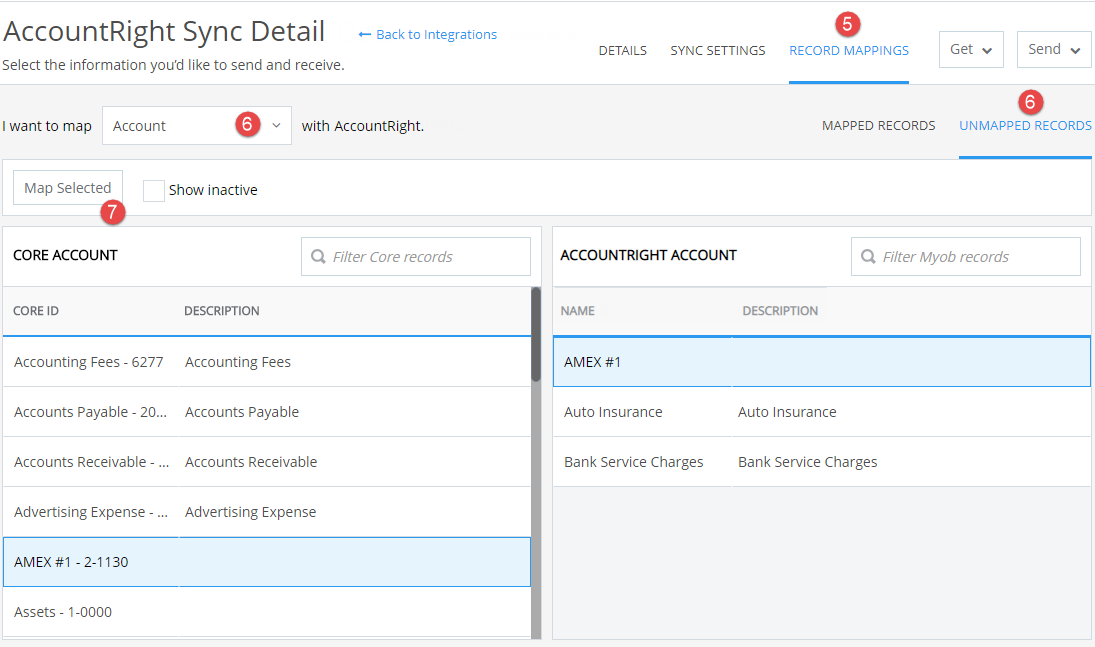The width and height of the screenshot is (1095, 647).
Task: Select the Assets - 1-0000 row
Action: coord(267,612)
